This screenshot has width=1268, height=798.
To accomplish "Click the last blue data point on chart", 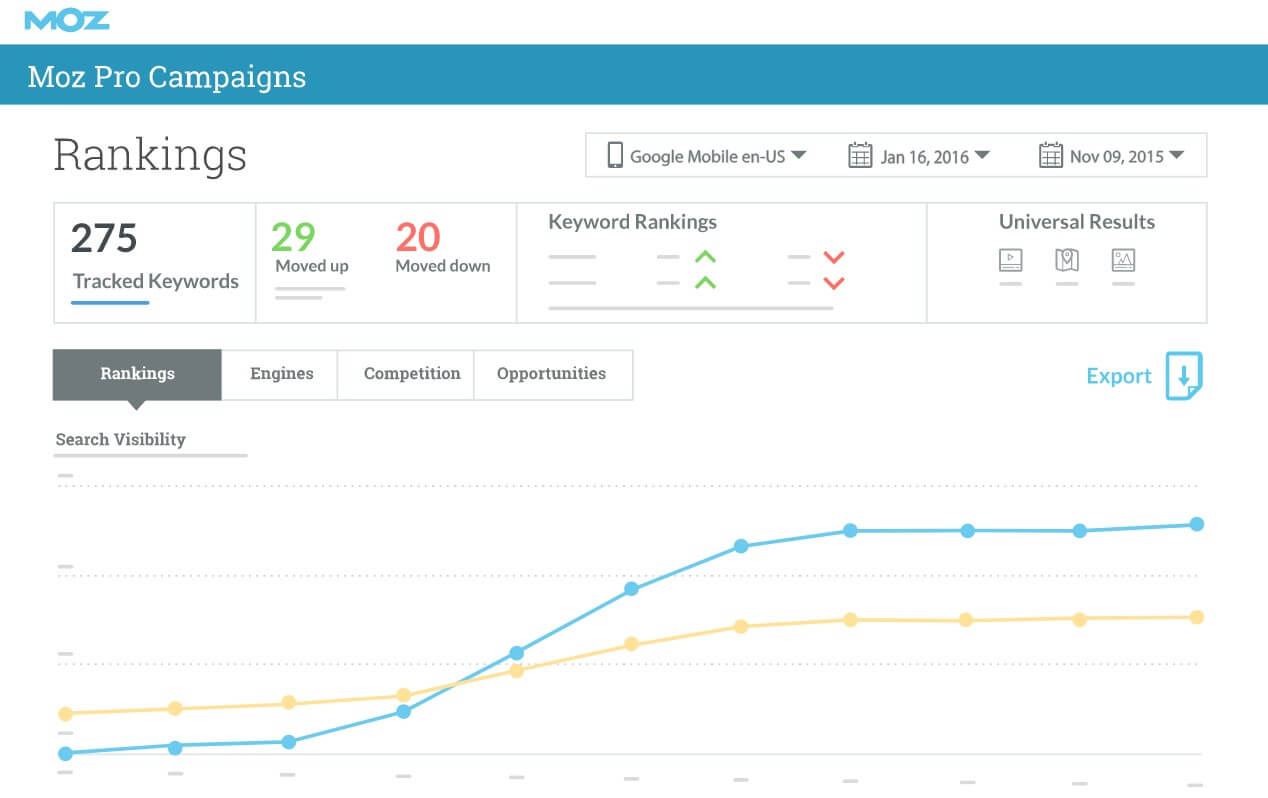I will pyautogui.click(x=1196, y=524).
